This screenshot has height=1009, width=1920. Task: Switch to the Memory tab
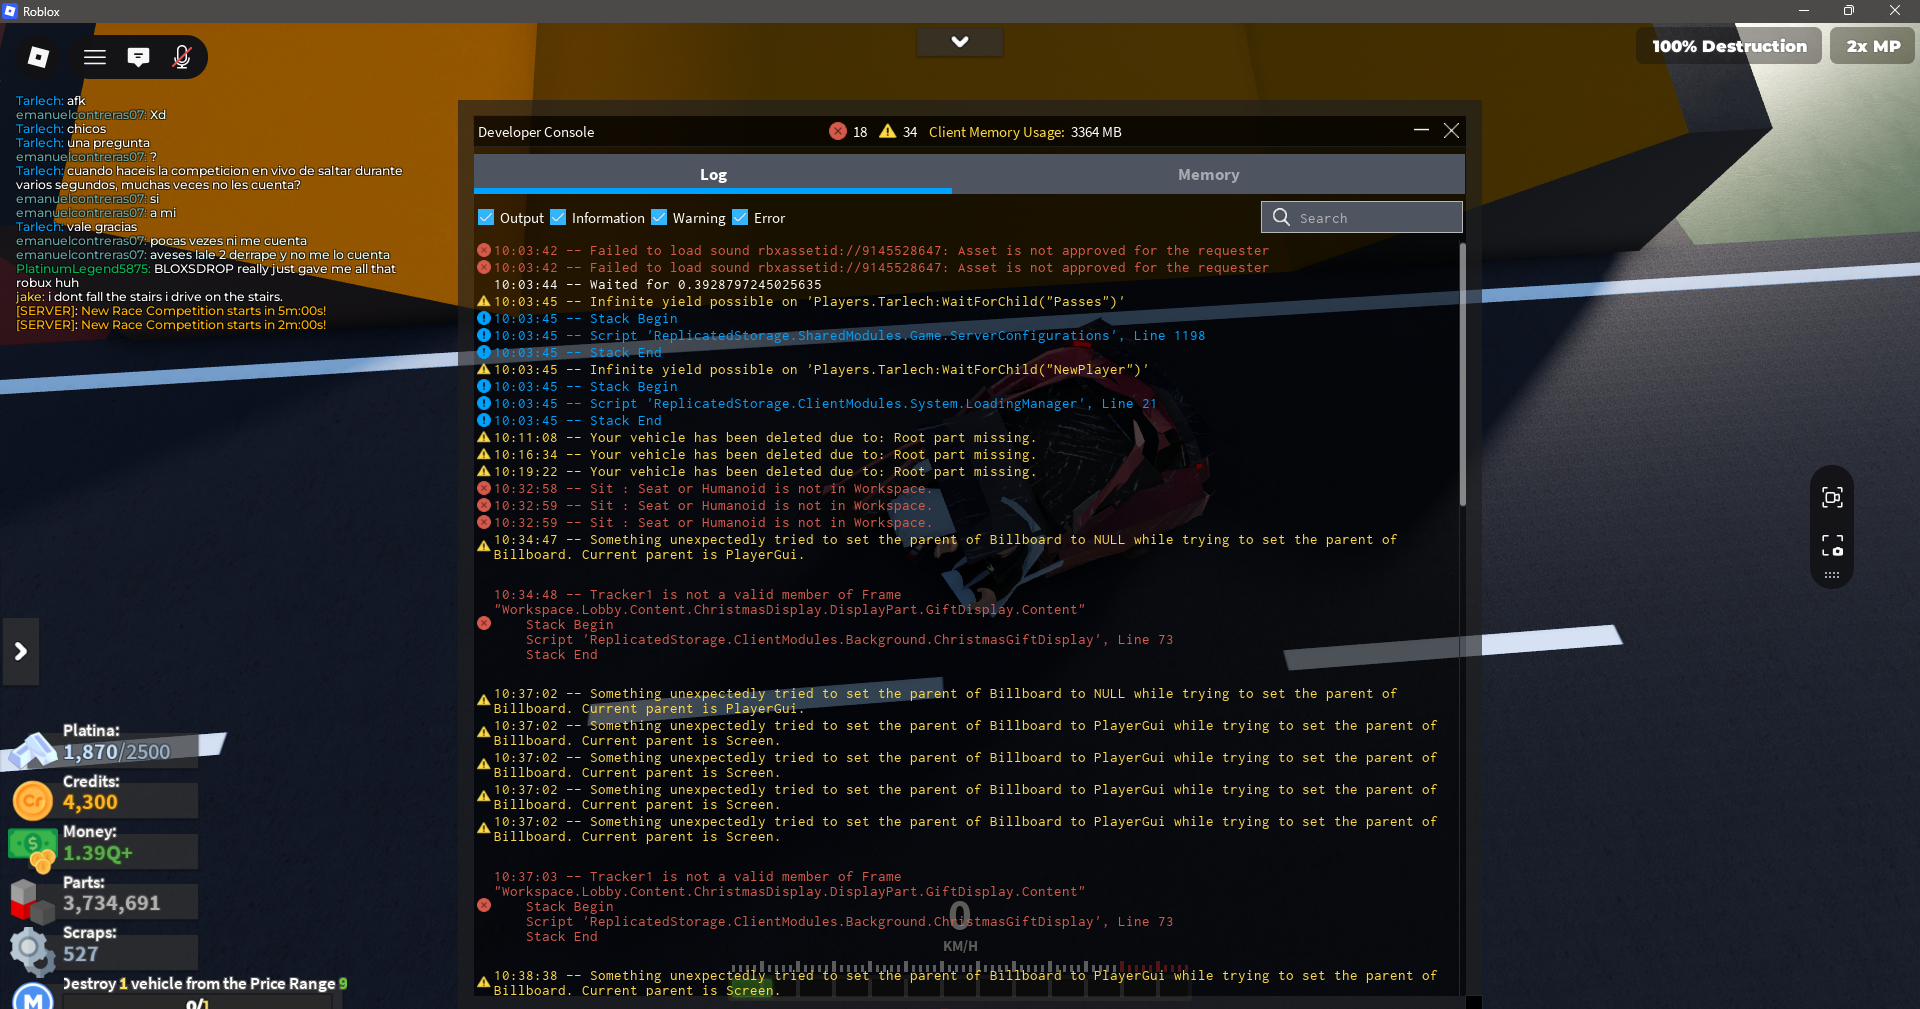(x=1208, y=175)
